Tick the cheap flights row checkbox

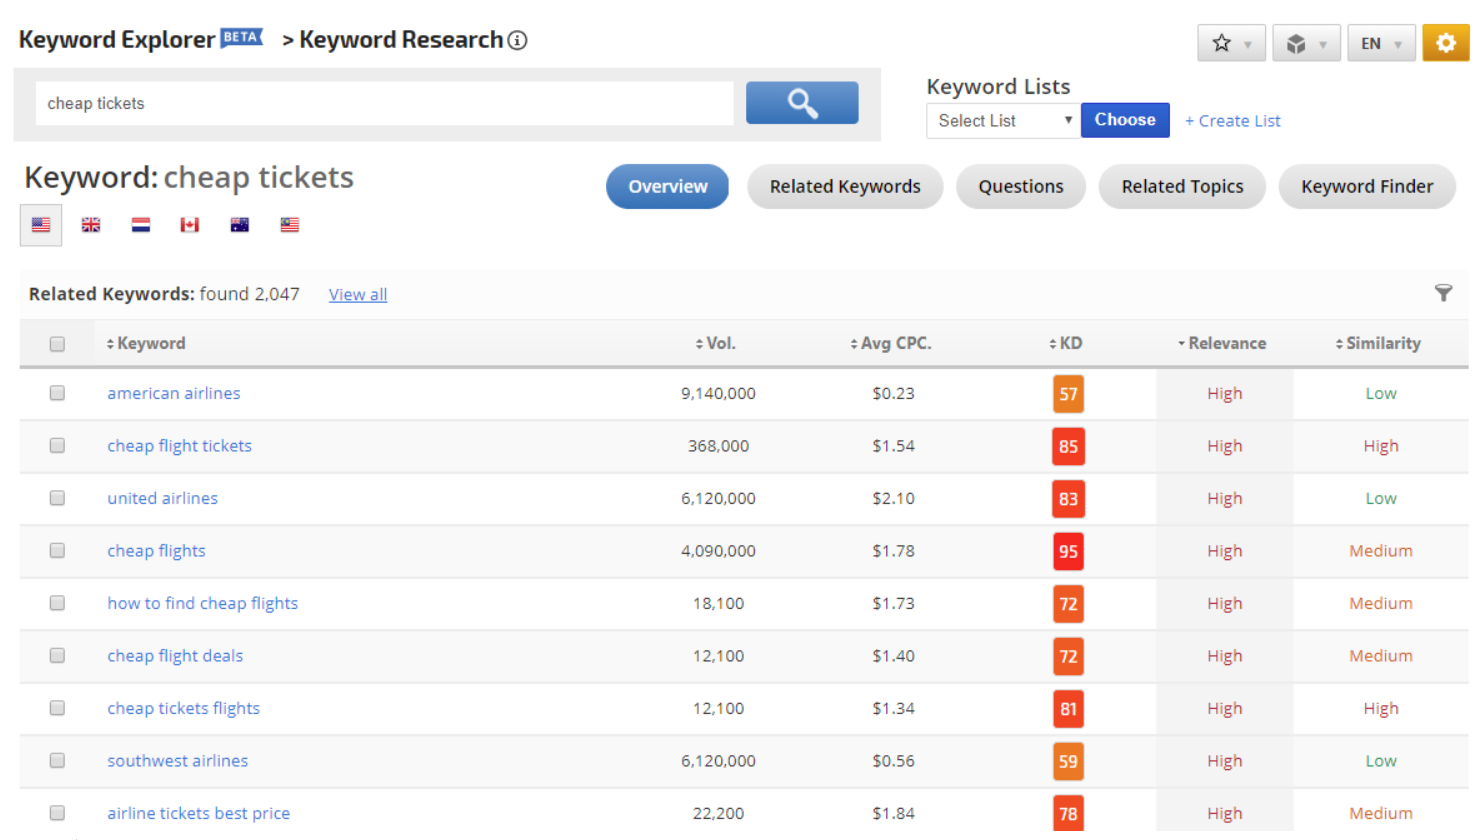pos(57,551)
